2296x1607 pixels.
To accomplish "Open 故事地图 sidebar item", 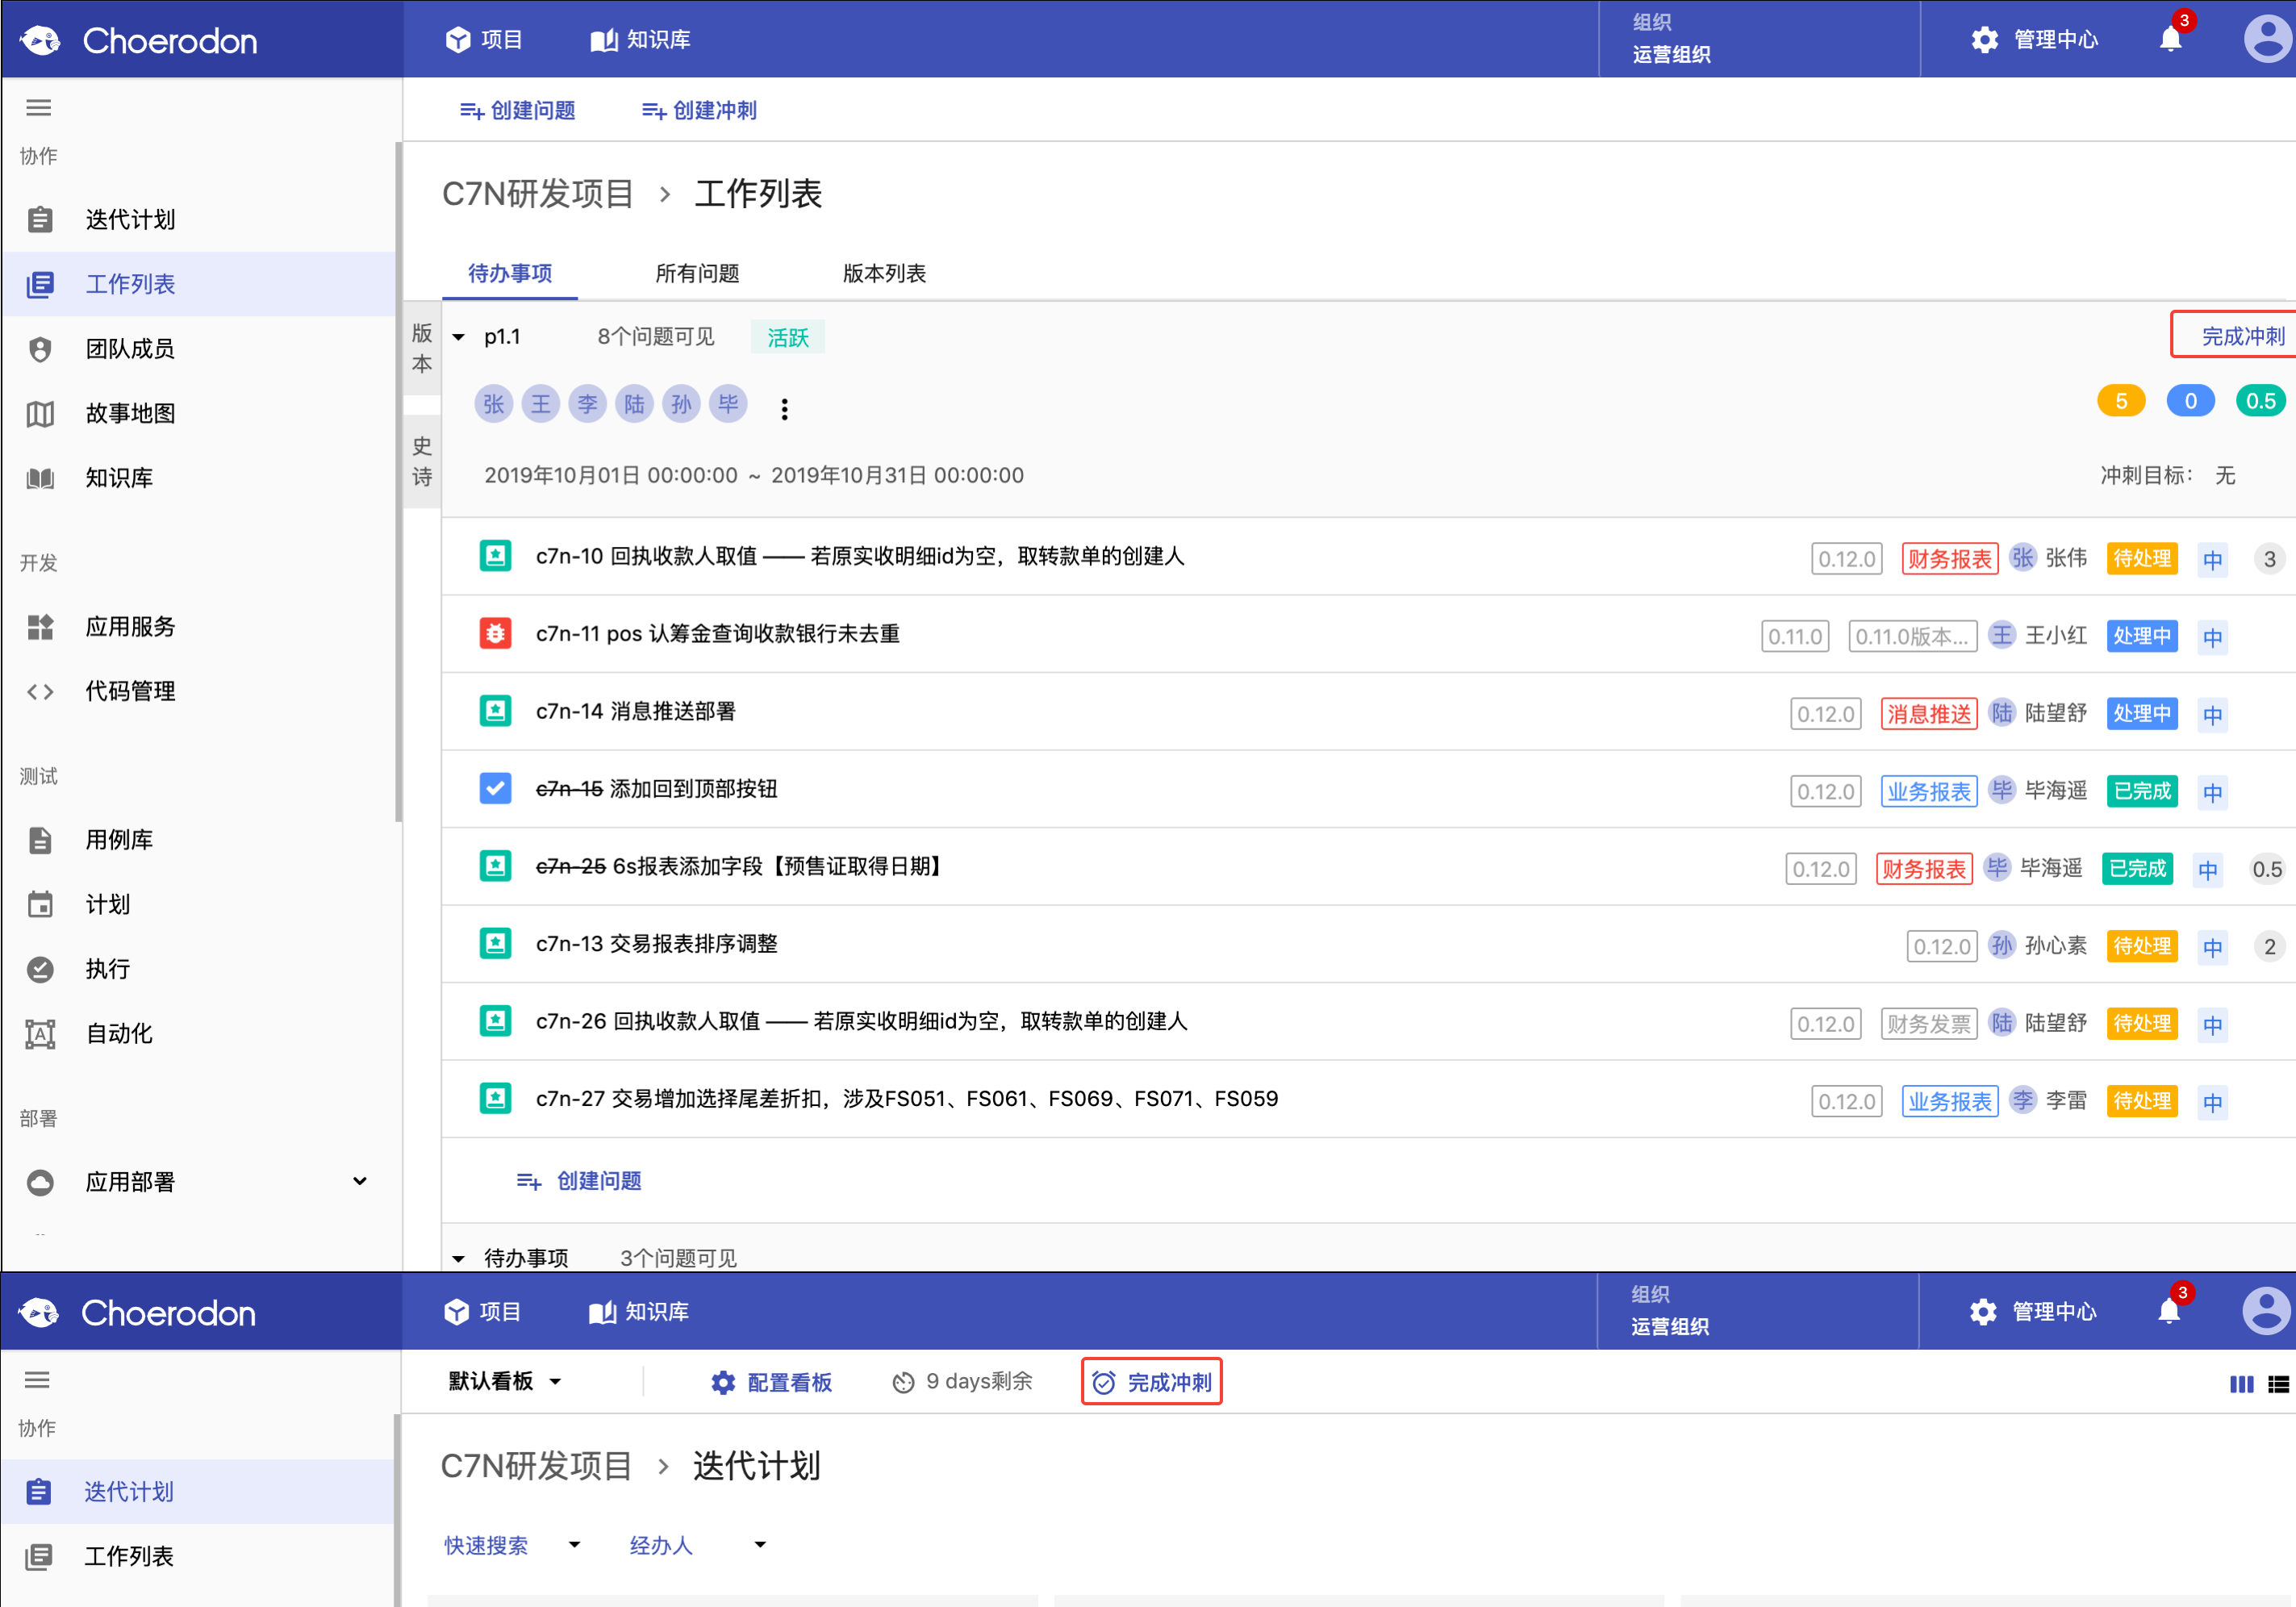I will (x=200, y=413).
